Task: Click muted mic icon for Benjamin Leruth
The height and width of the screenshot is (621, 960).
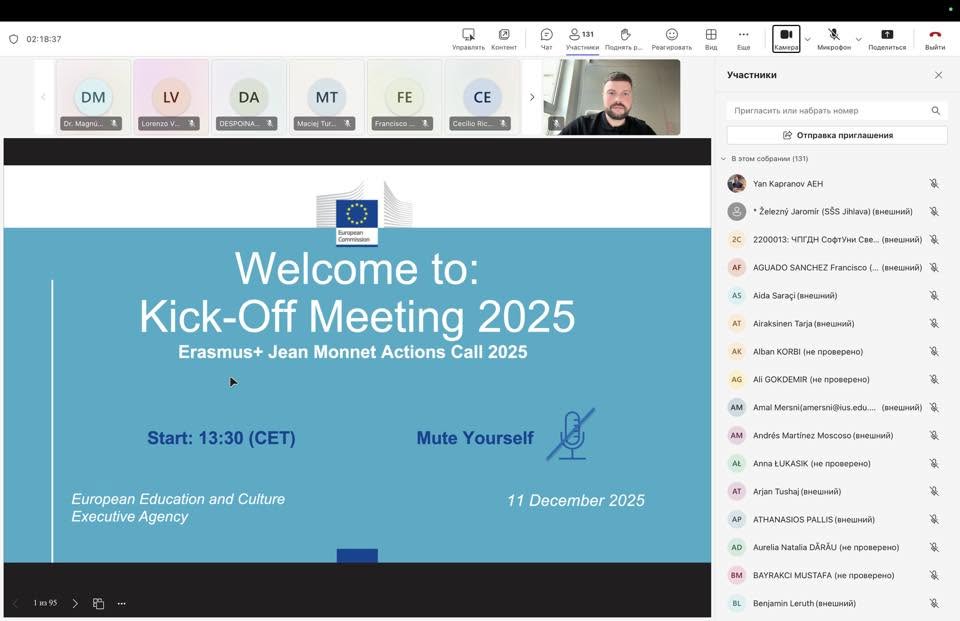Action: pyautogui.click(x=934, y=603)
